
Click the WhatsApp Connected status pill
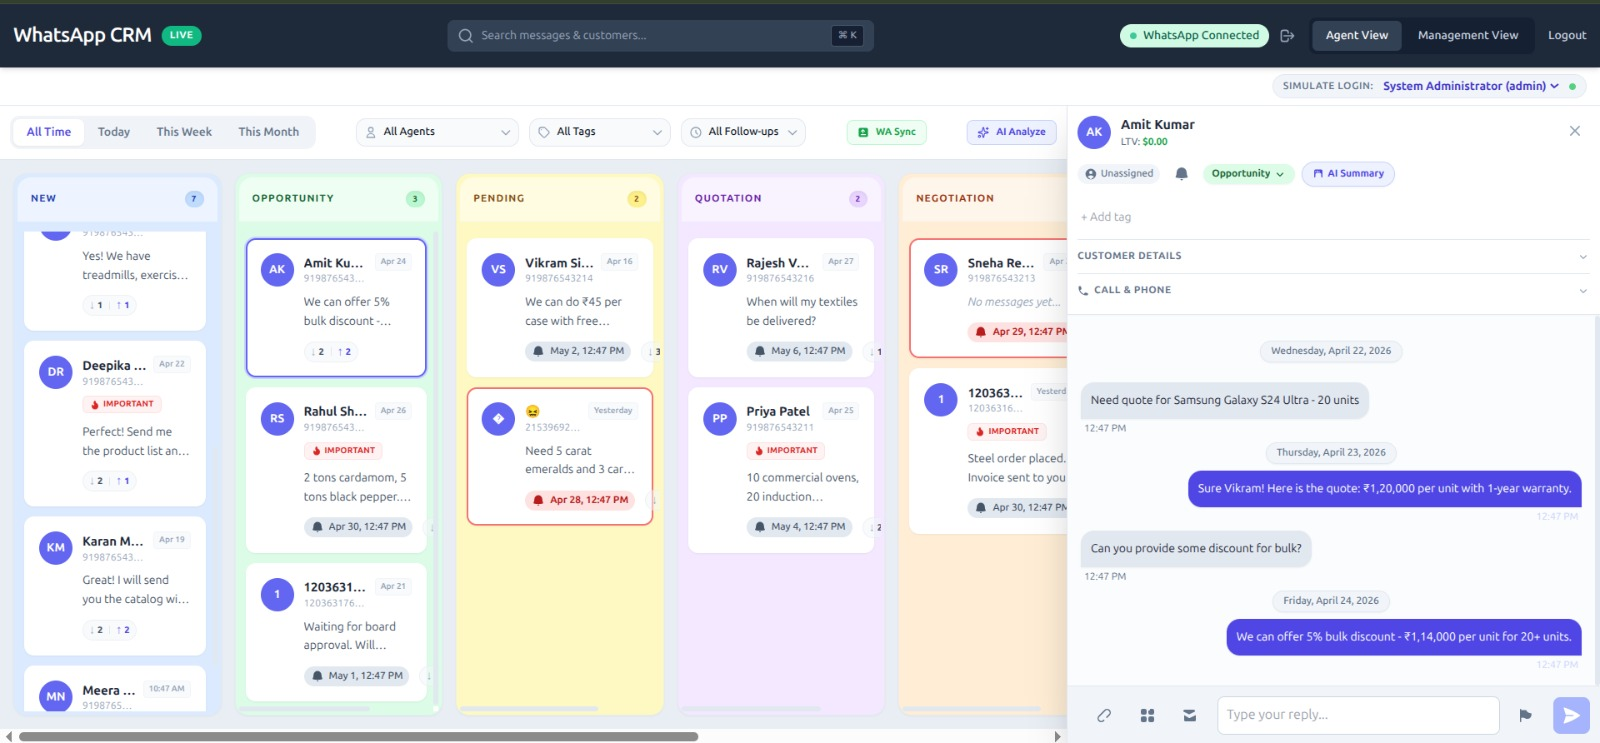[x=1194, y=35]
